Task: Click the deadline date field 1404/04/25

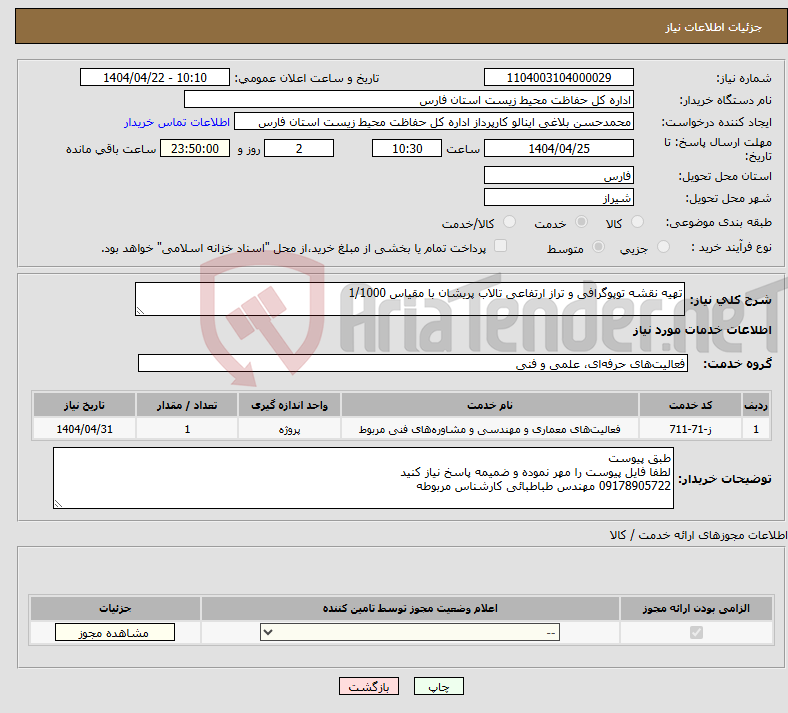Action: [558, 148]
